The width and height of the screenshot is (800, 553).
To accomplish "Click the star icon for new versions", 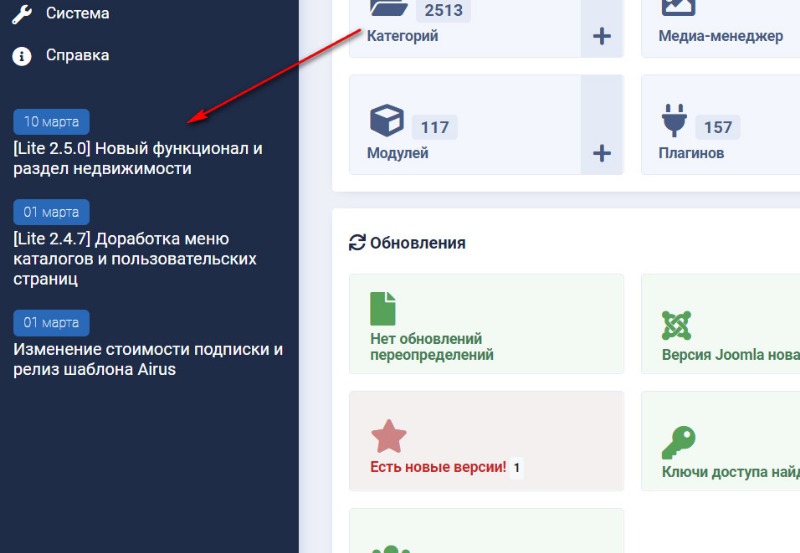I will tap(387, 436).
